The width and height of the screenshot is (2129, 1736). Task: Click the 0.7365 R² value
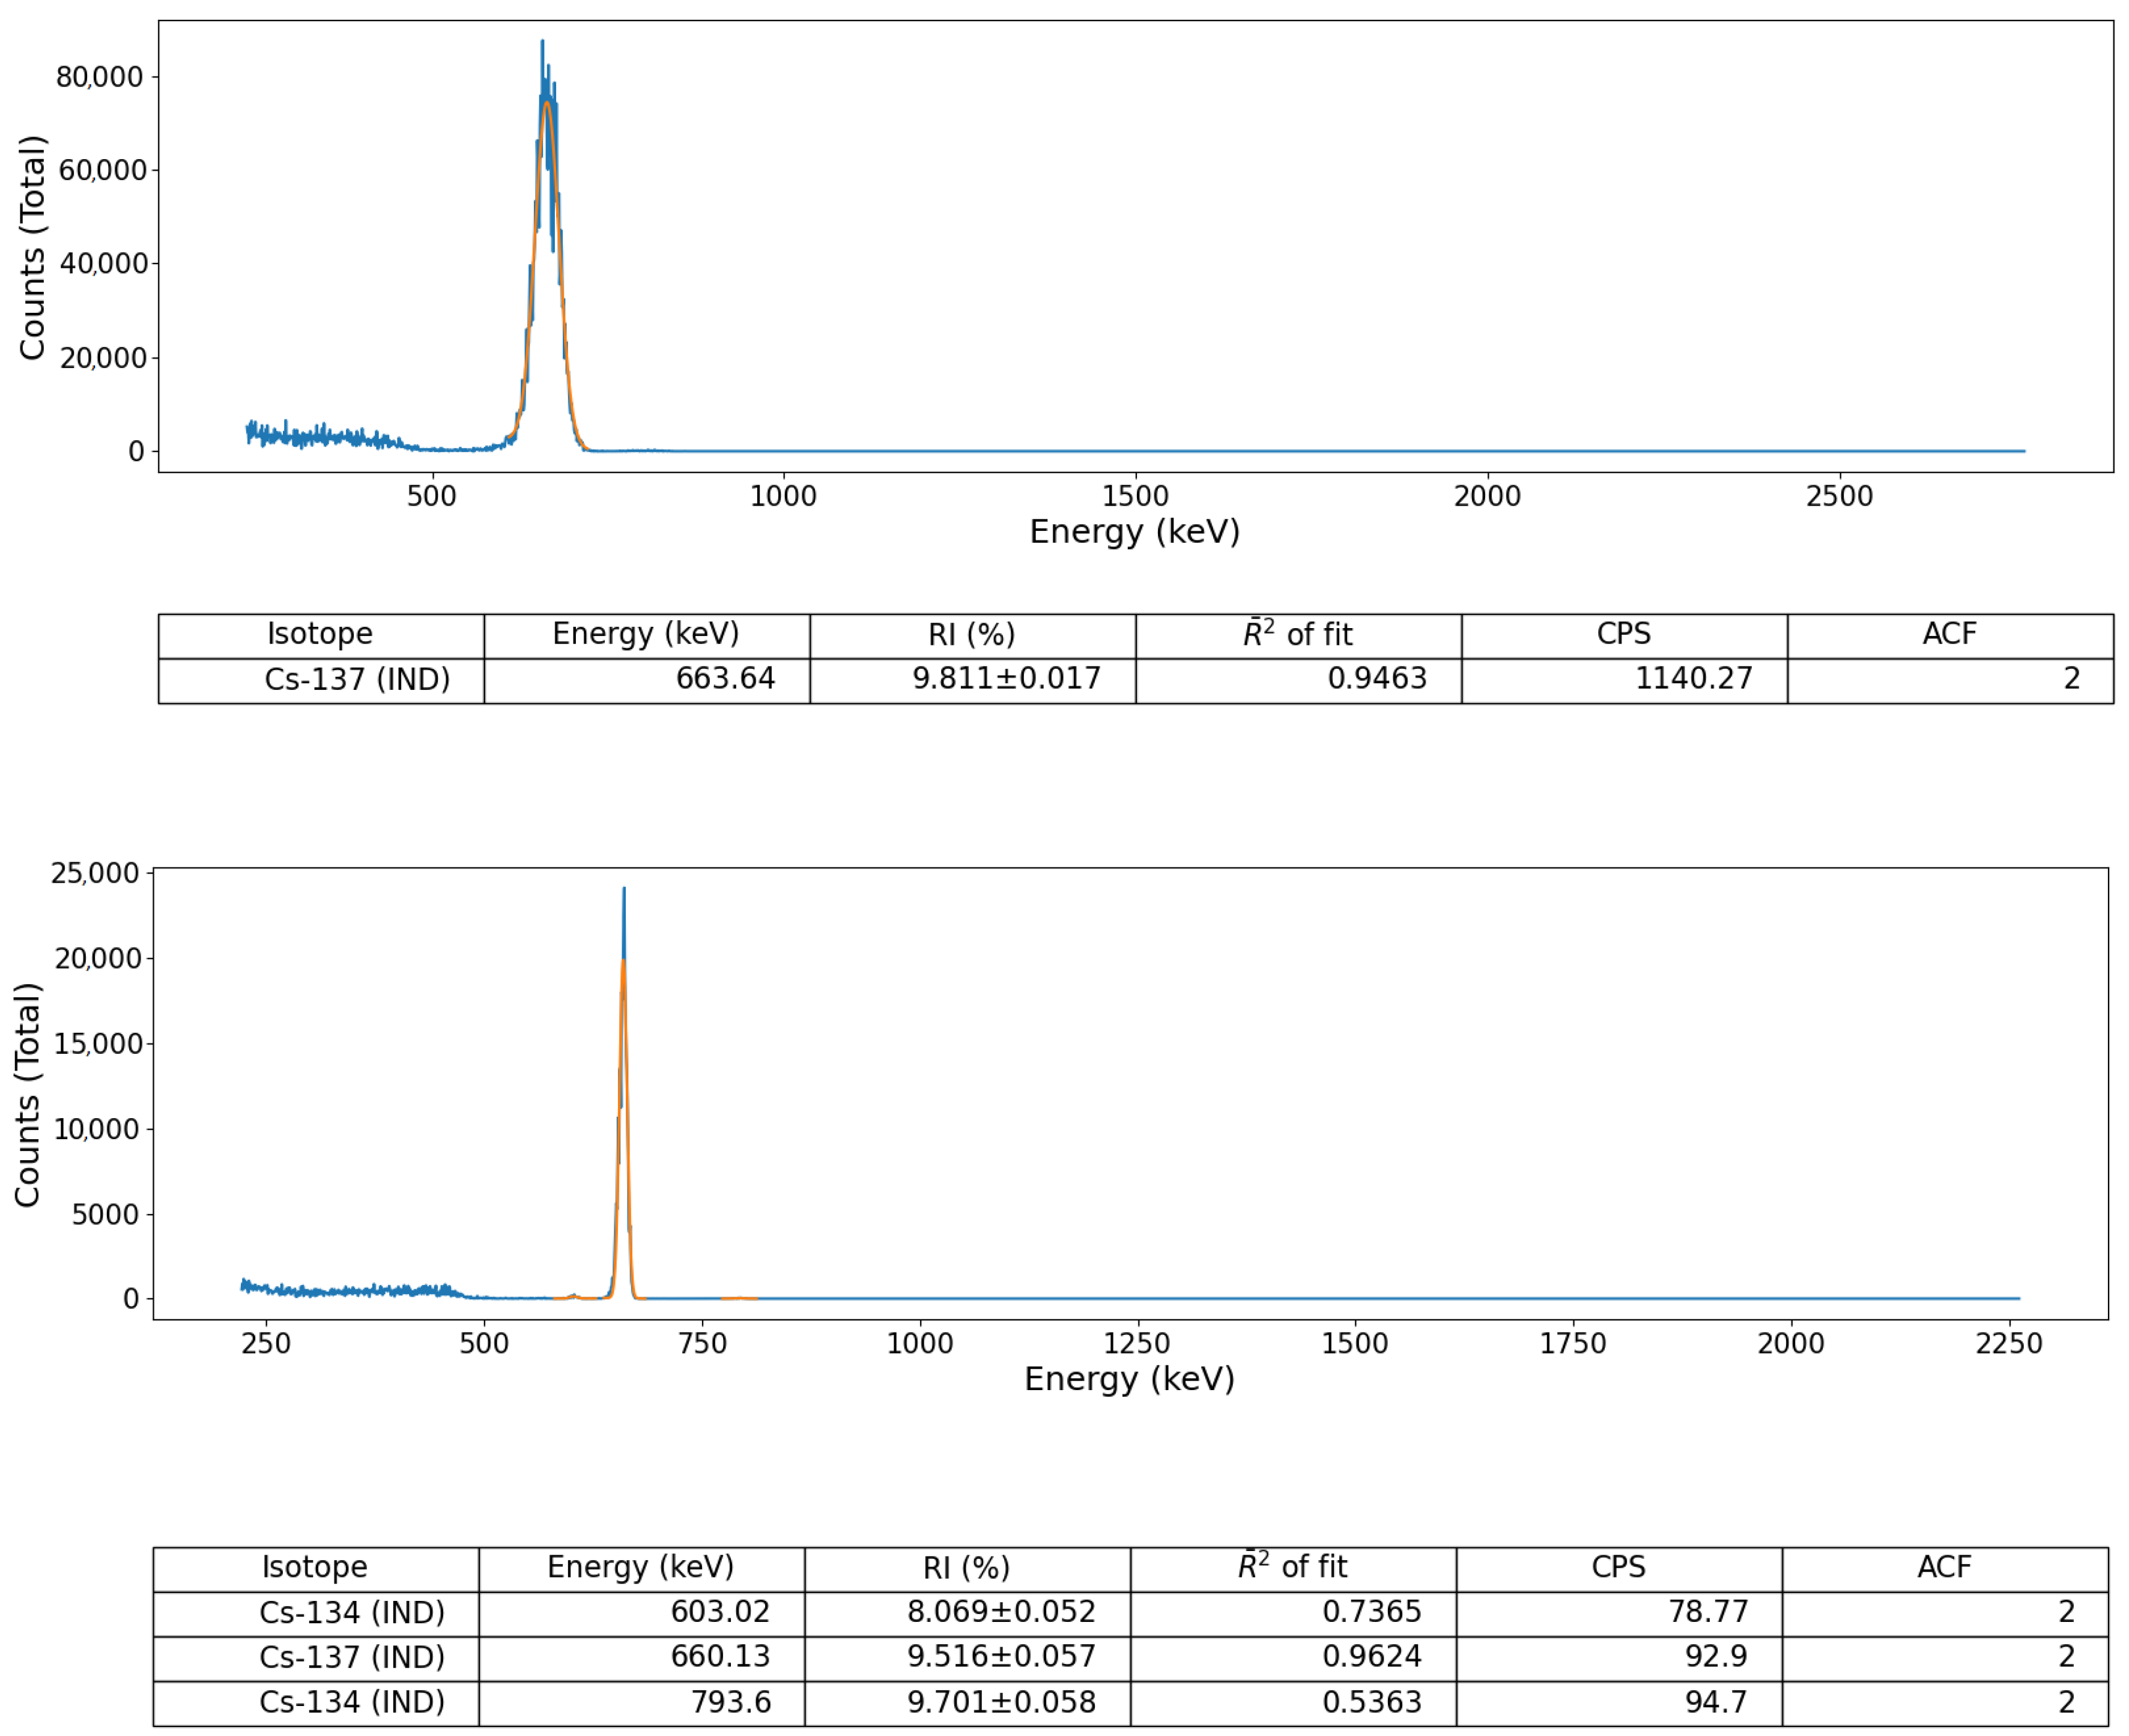[x=1371, y=1612]
